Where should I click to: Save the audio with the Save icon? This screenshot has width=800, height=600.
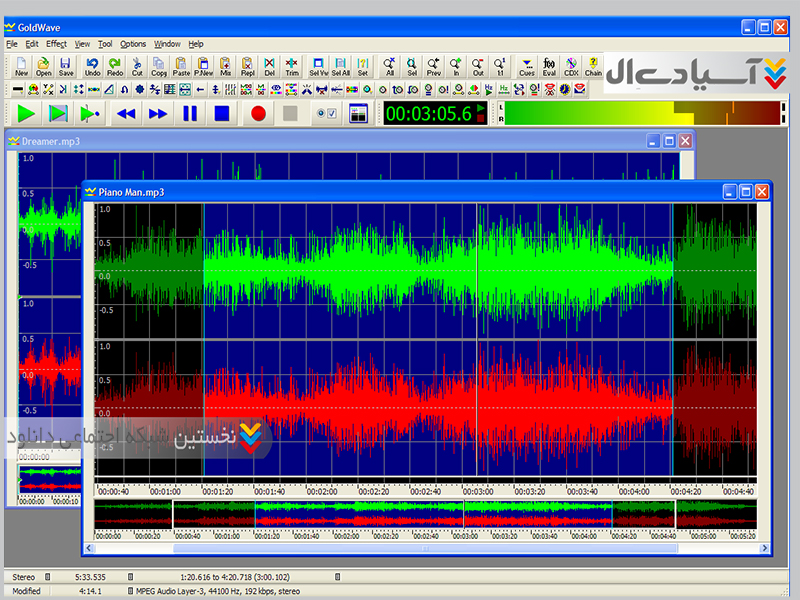66,66
